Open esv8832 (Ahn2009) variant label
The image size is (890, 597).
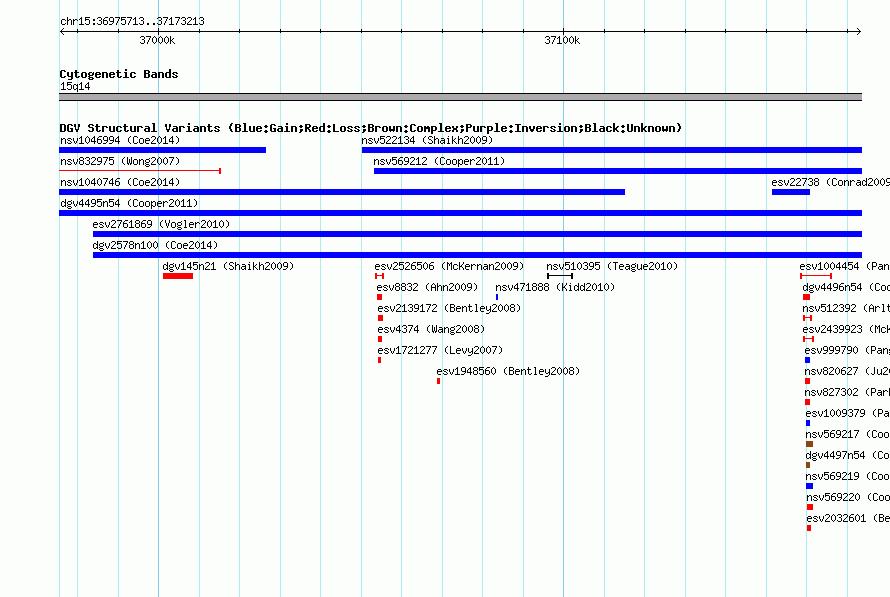(x=427, y=287)
